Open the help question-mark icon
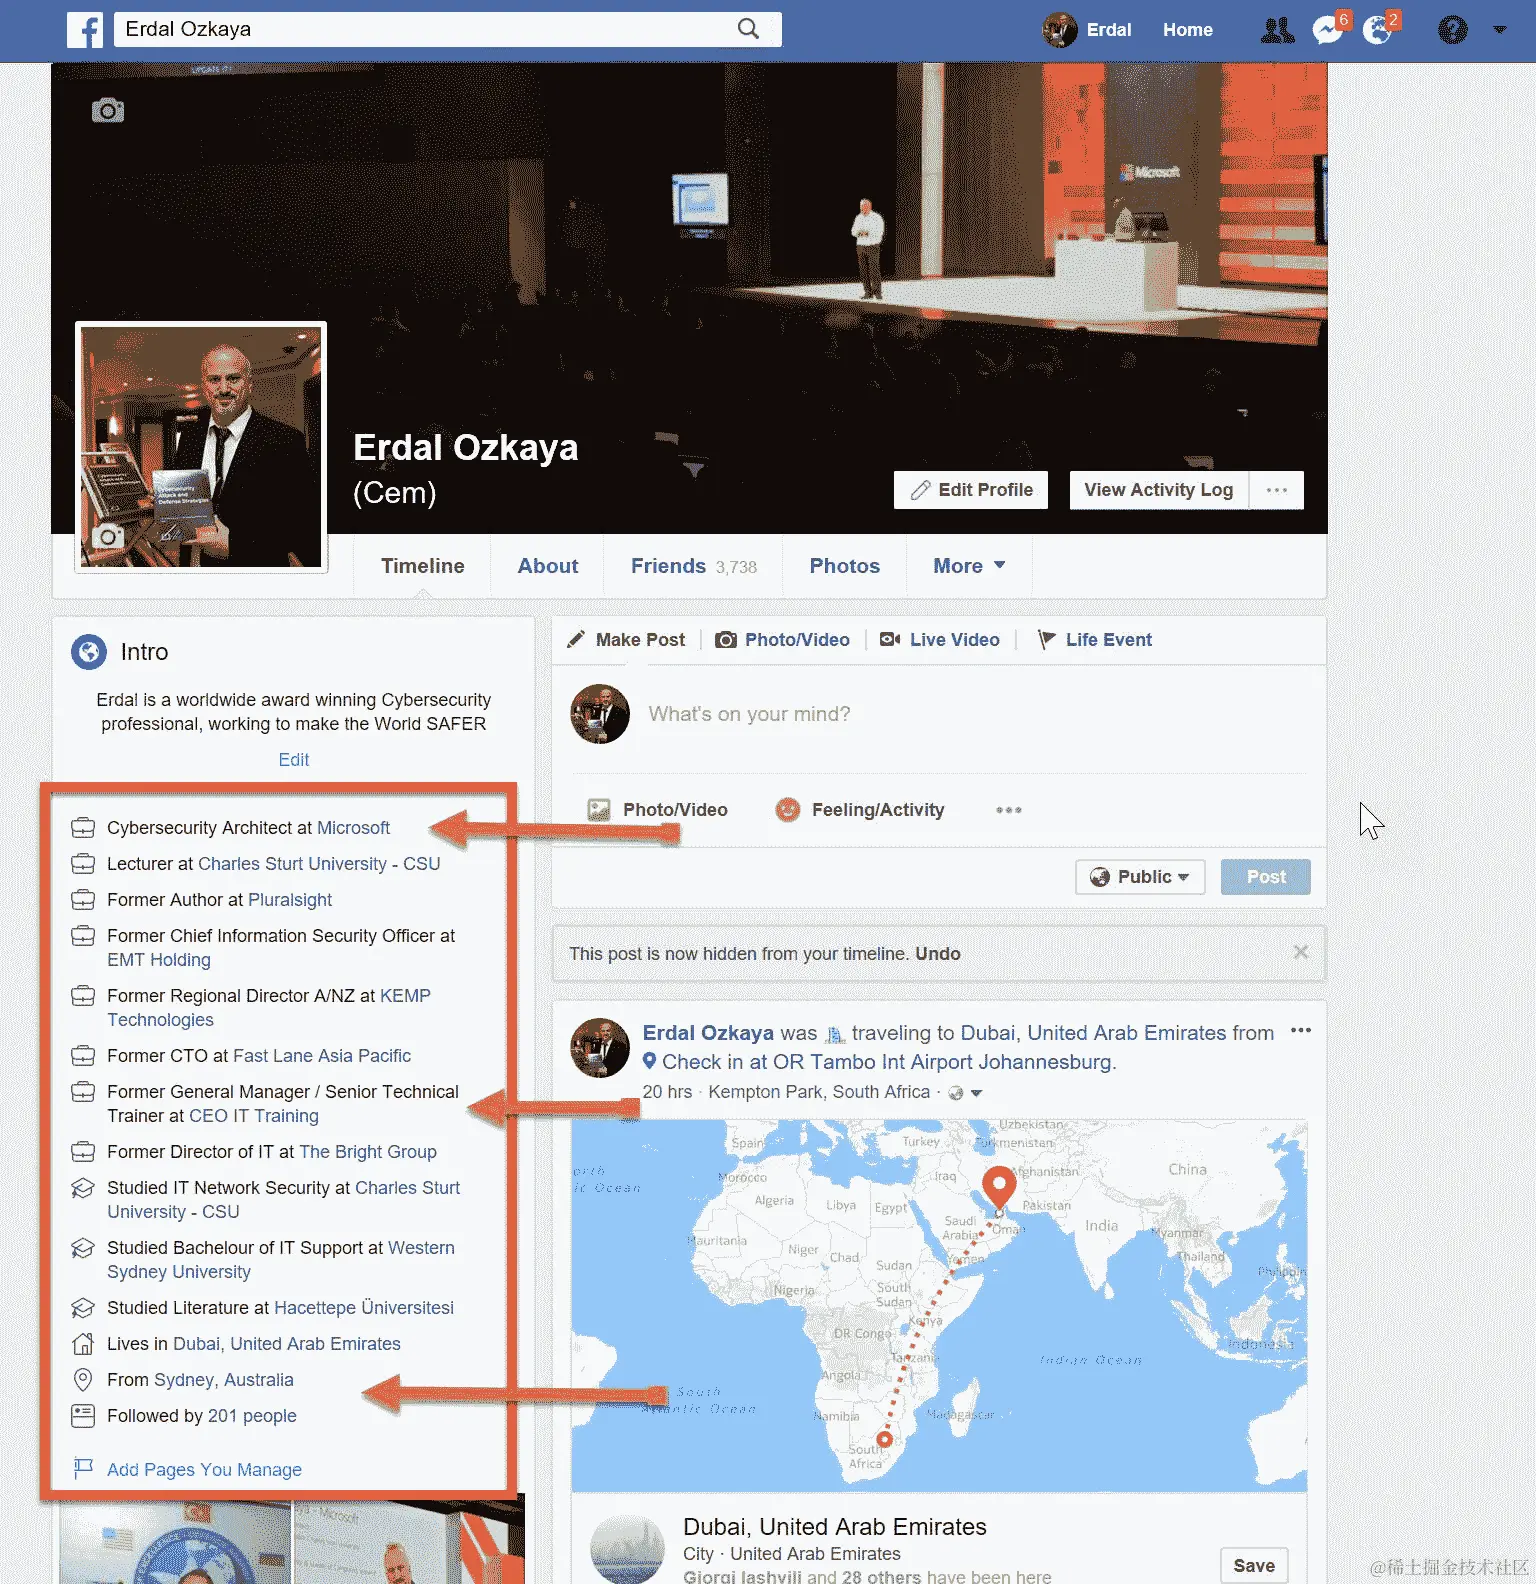Image resolution: width=1536 pixels, height=1584 pixels. pos(1452,30)
